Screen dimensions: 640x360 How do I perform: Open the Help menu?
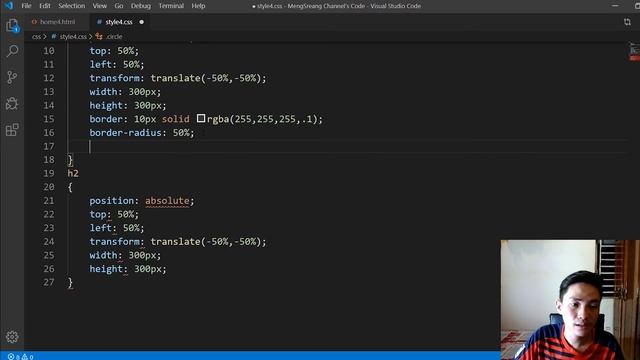tap(198, 6)
